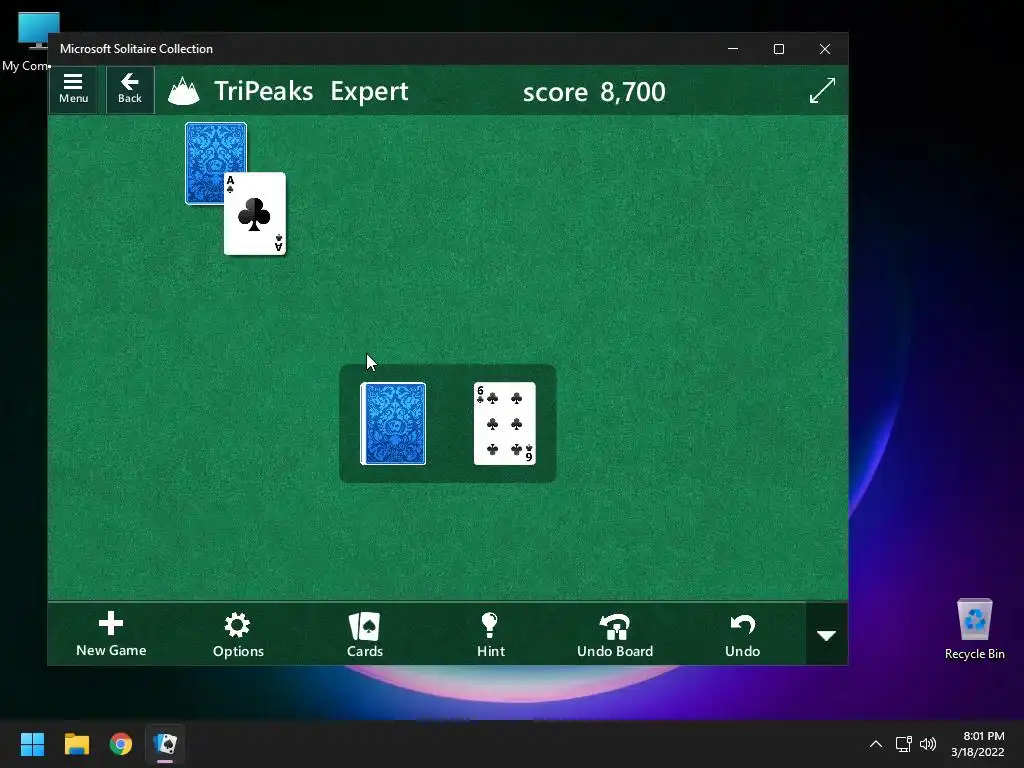Minimize the Solitaire Collection window
Viewport: 1024px width, 768px height.
(733, 49)
